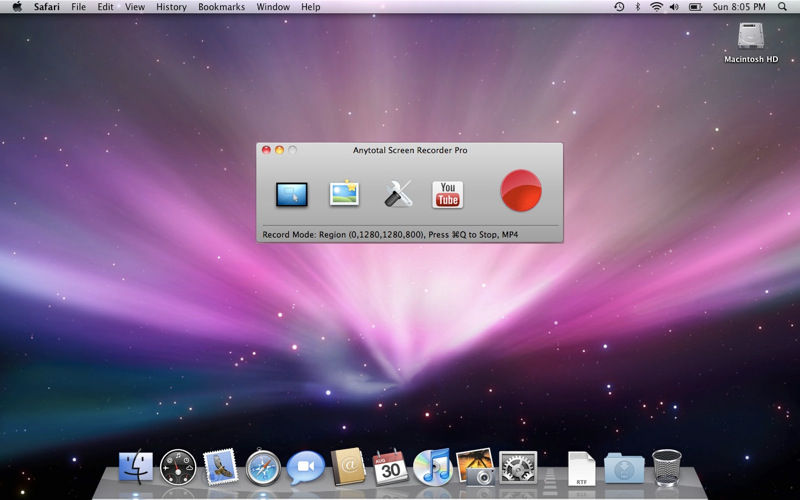Open the Downloads folder stack in Dock
Image resolution: width=800 pixels, height=500 pixels.
pyautogui.click(x=624, y=468)
